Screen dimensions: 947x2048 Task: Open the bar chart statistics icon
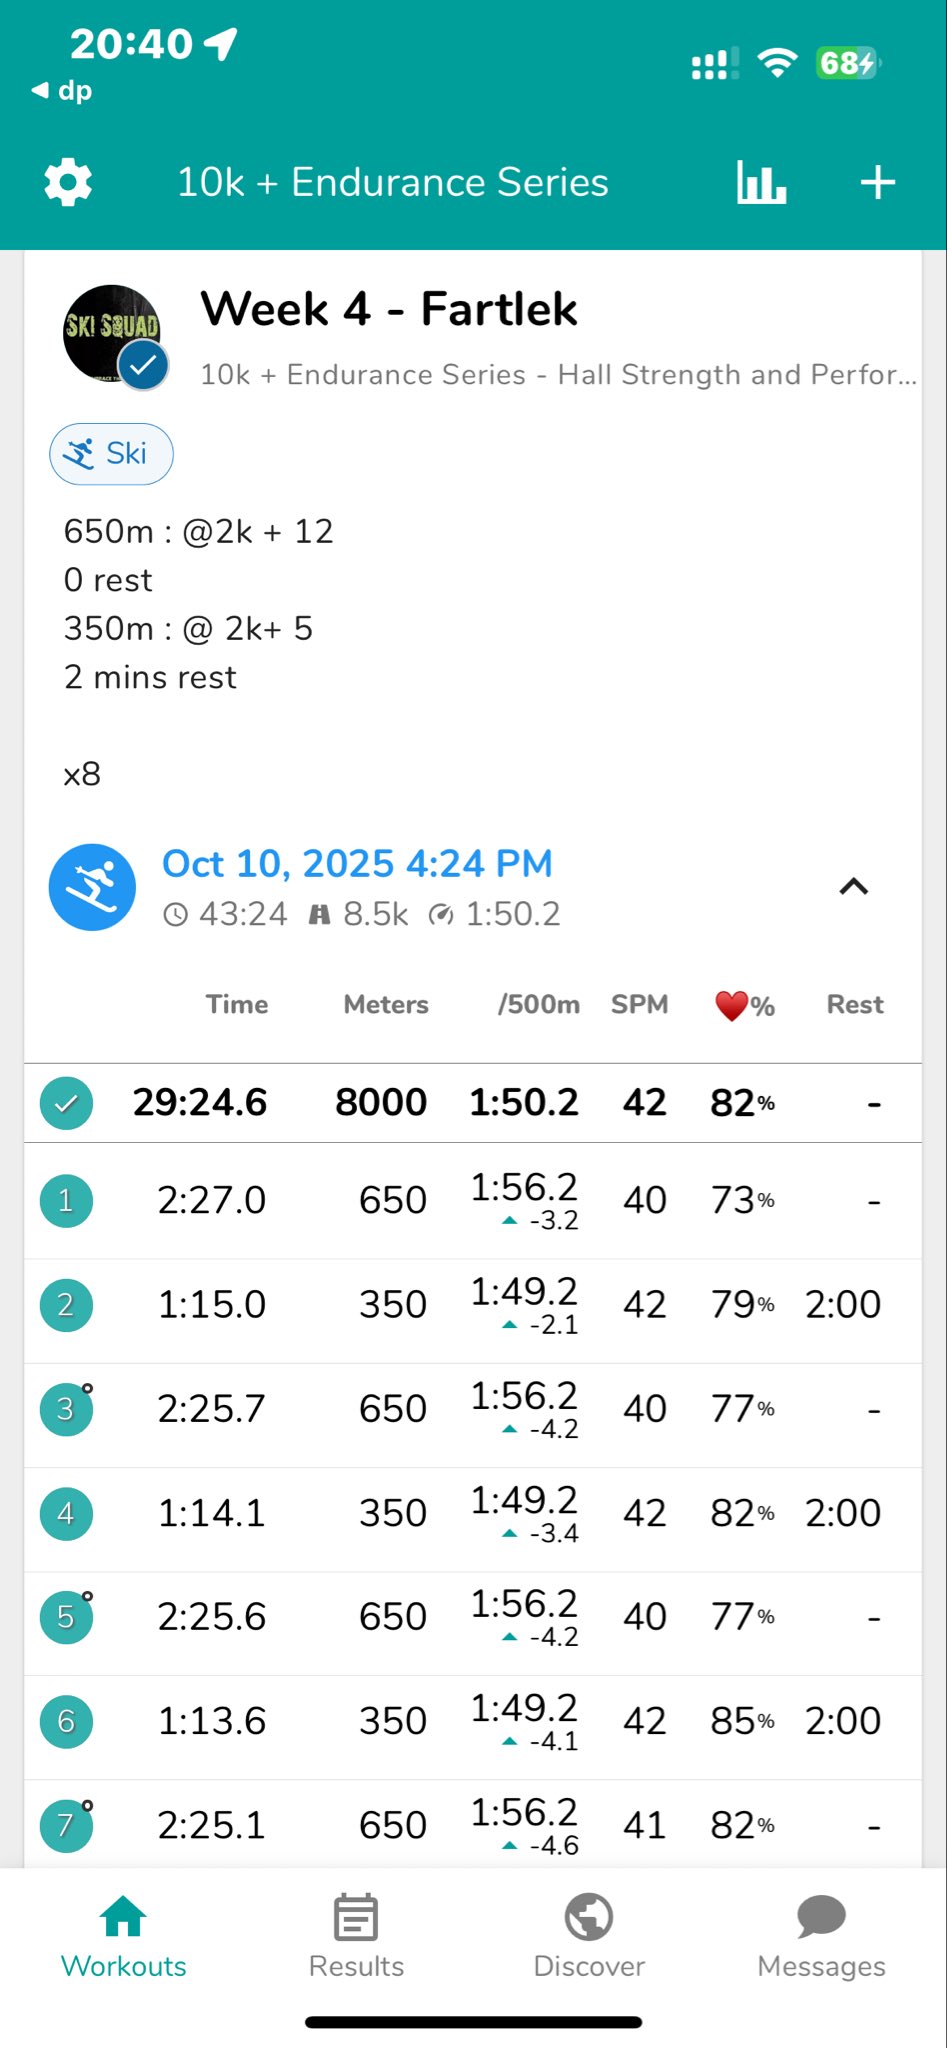click(x=761, y=183)
